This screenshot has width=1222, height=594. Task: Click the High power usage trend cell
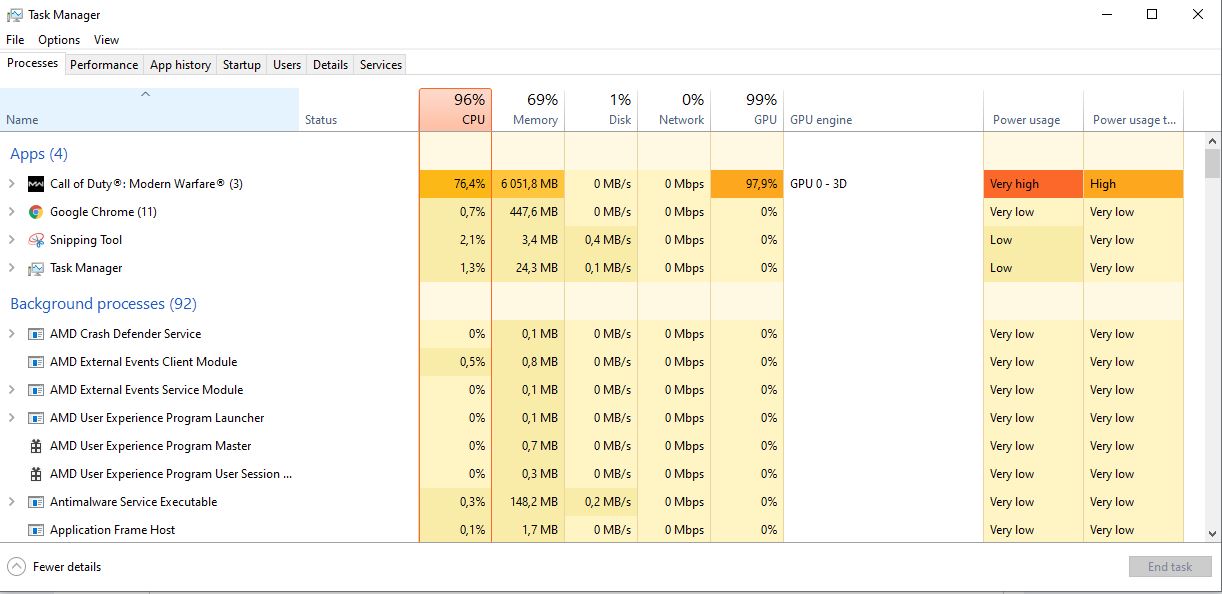(1133, 184)
